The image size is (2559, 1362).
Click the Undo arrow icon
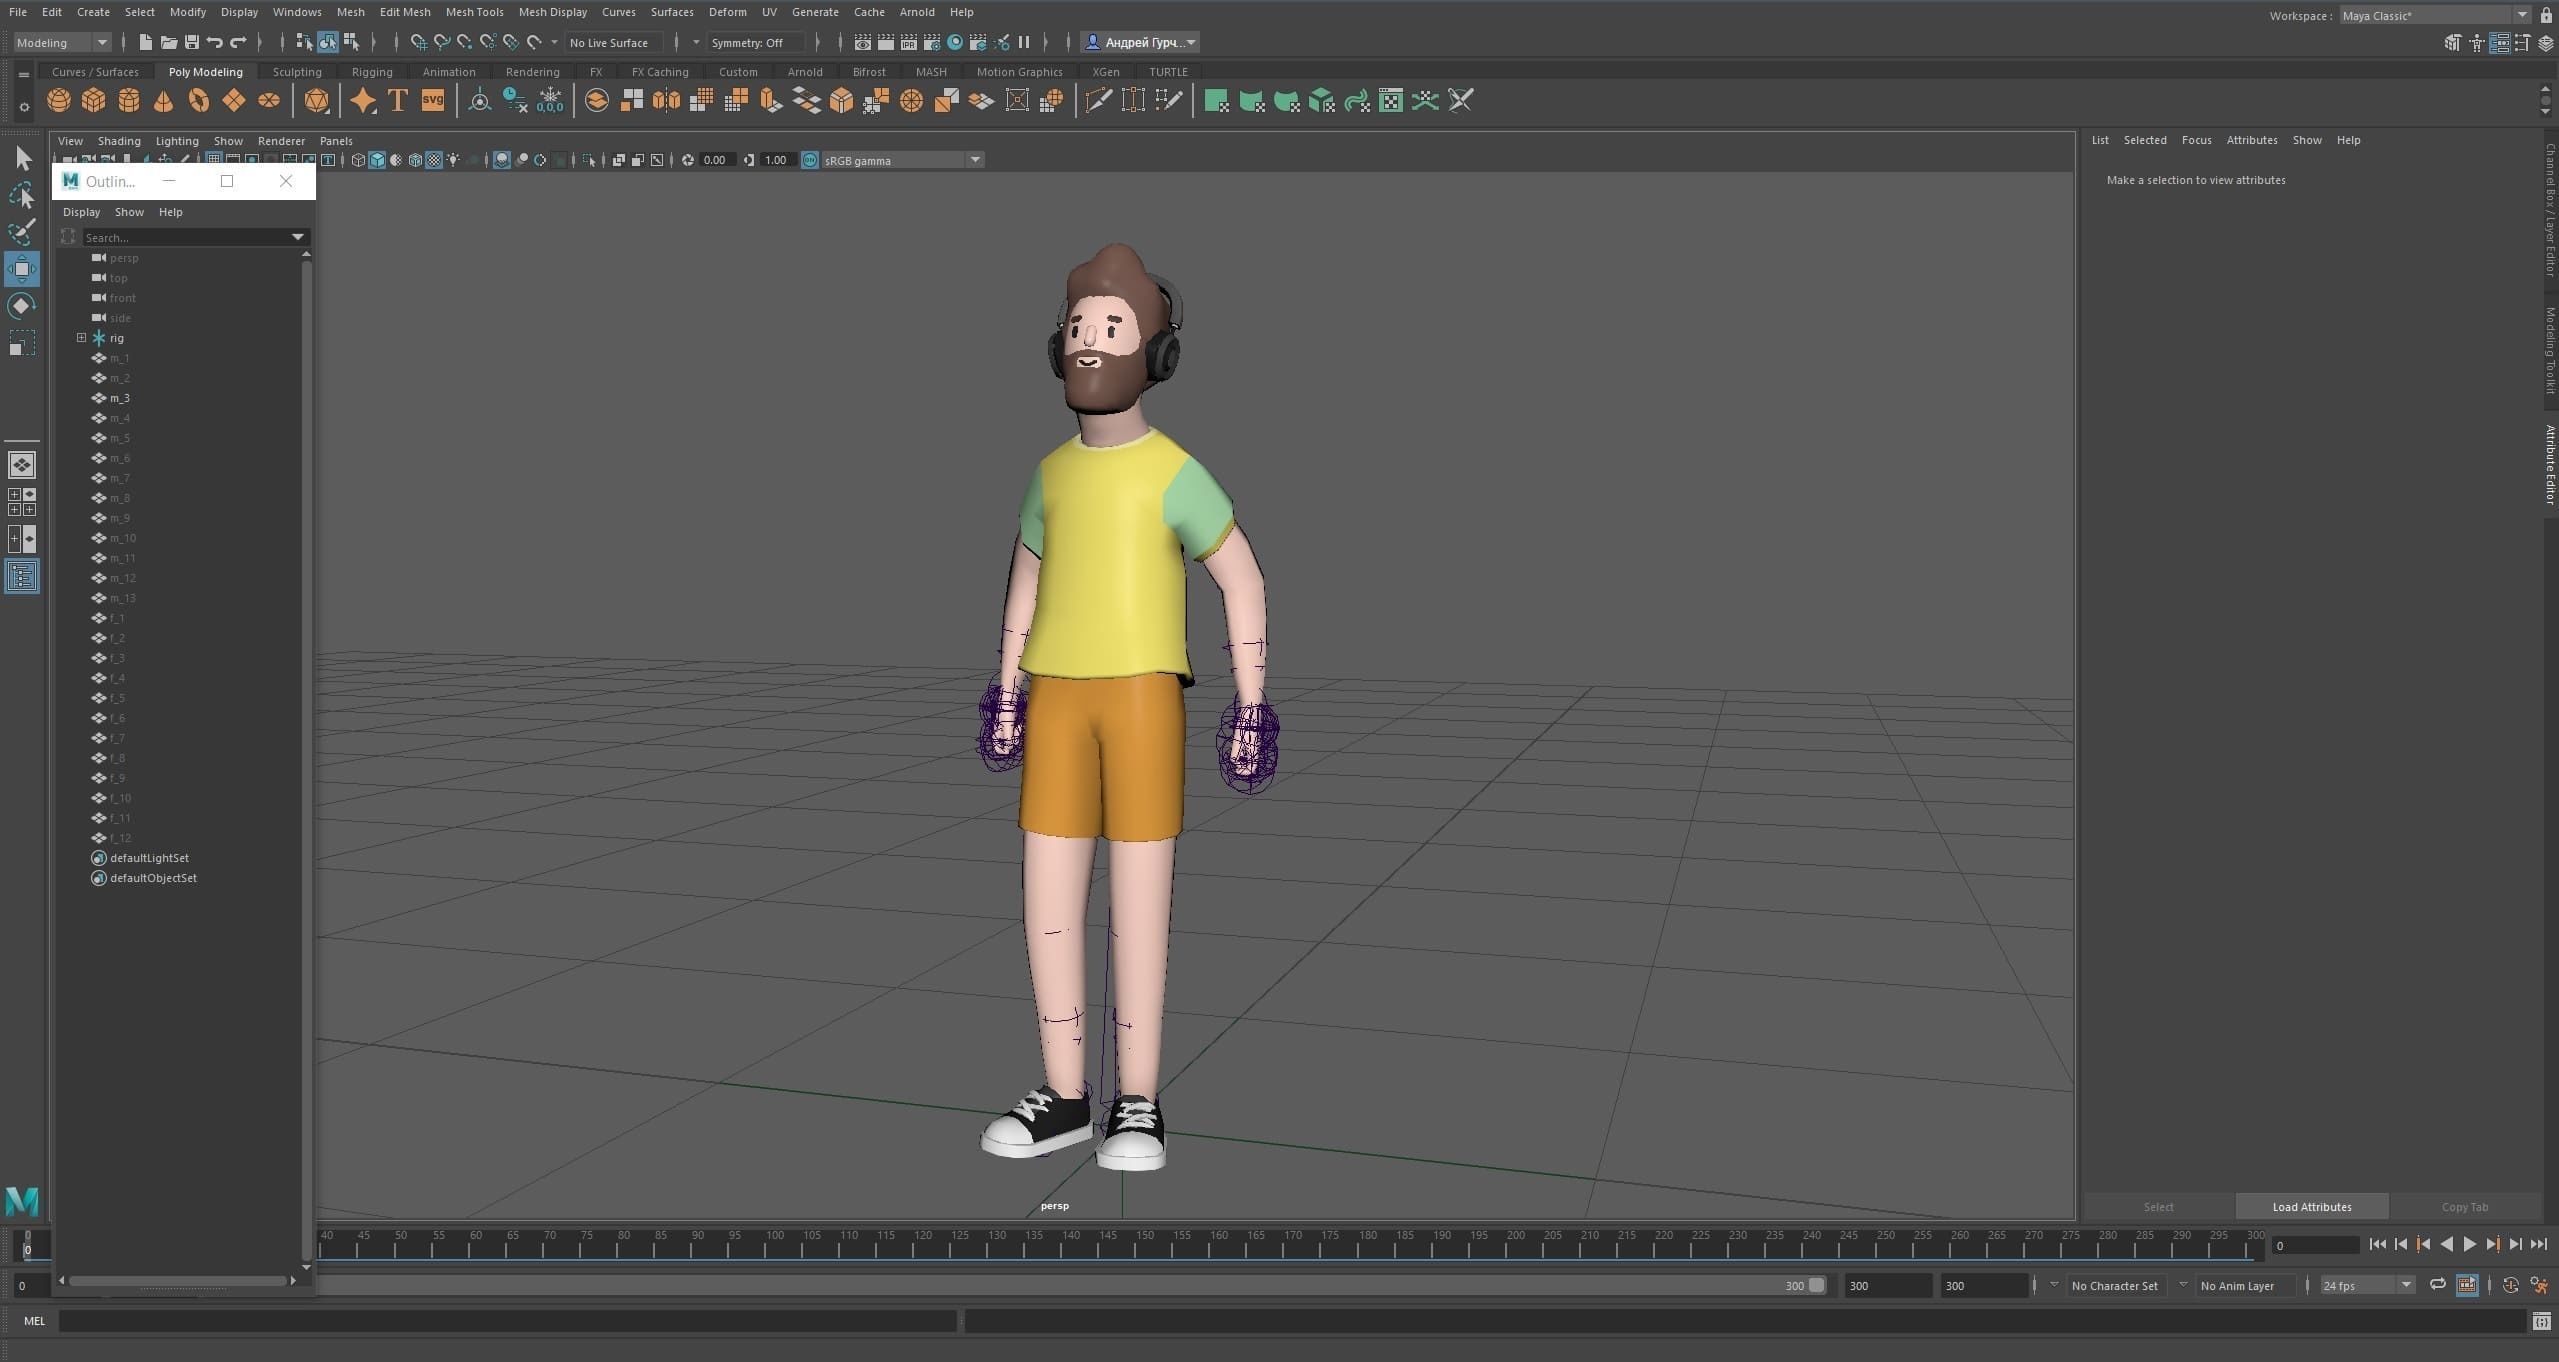215,42
